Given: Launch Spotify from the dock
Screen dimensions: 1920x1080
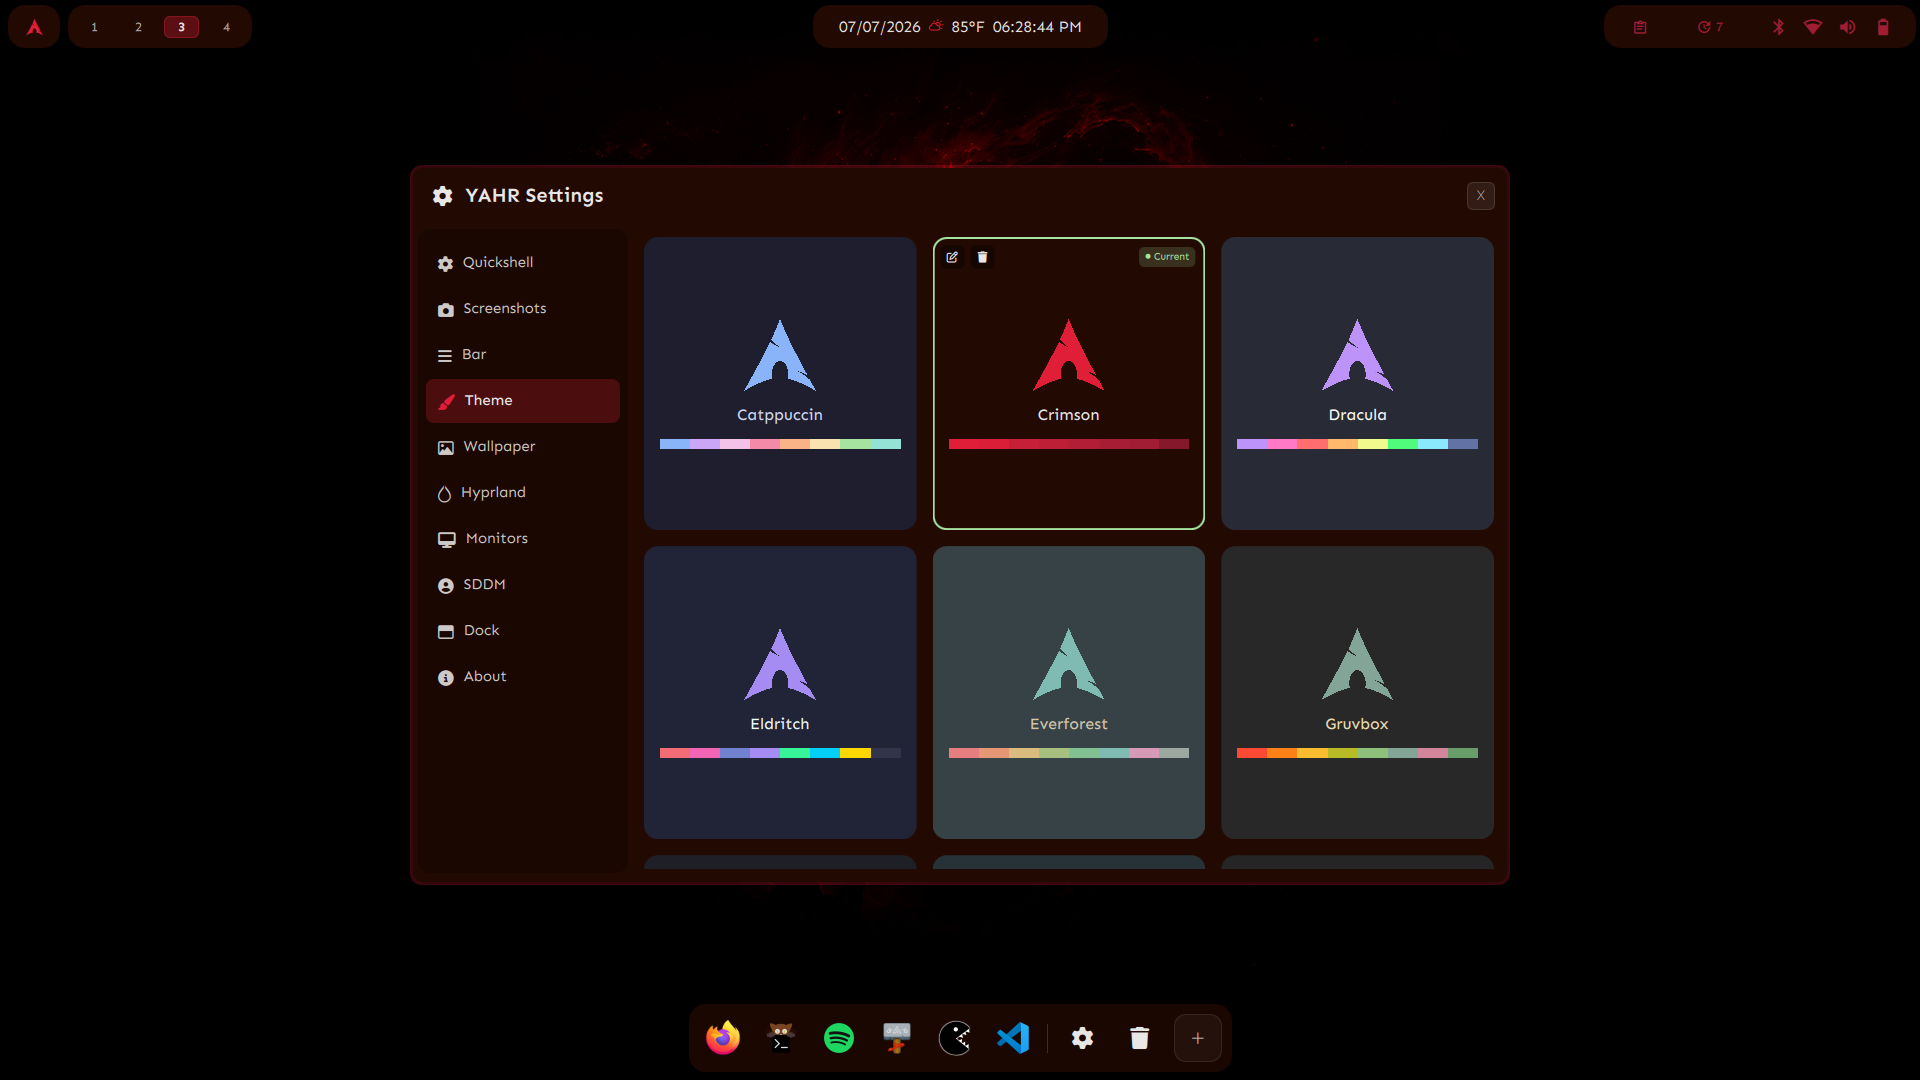Looking at the screenshot, I should (839, 1038).
